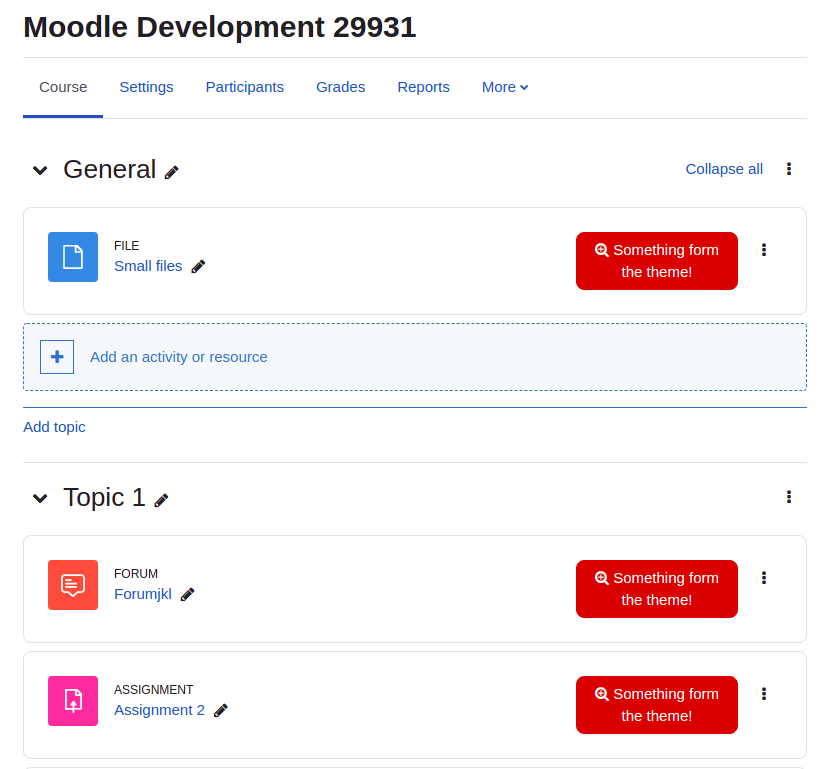The image size is (822, 769).
Task: Edit the Topic 1 section name pencil
Action: 161,501
